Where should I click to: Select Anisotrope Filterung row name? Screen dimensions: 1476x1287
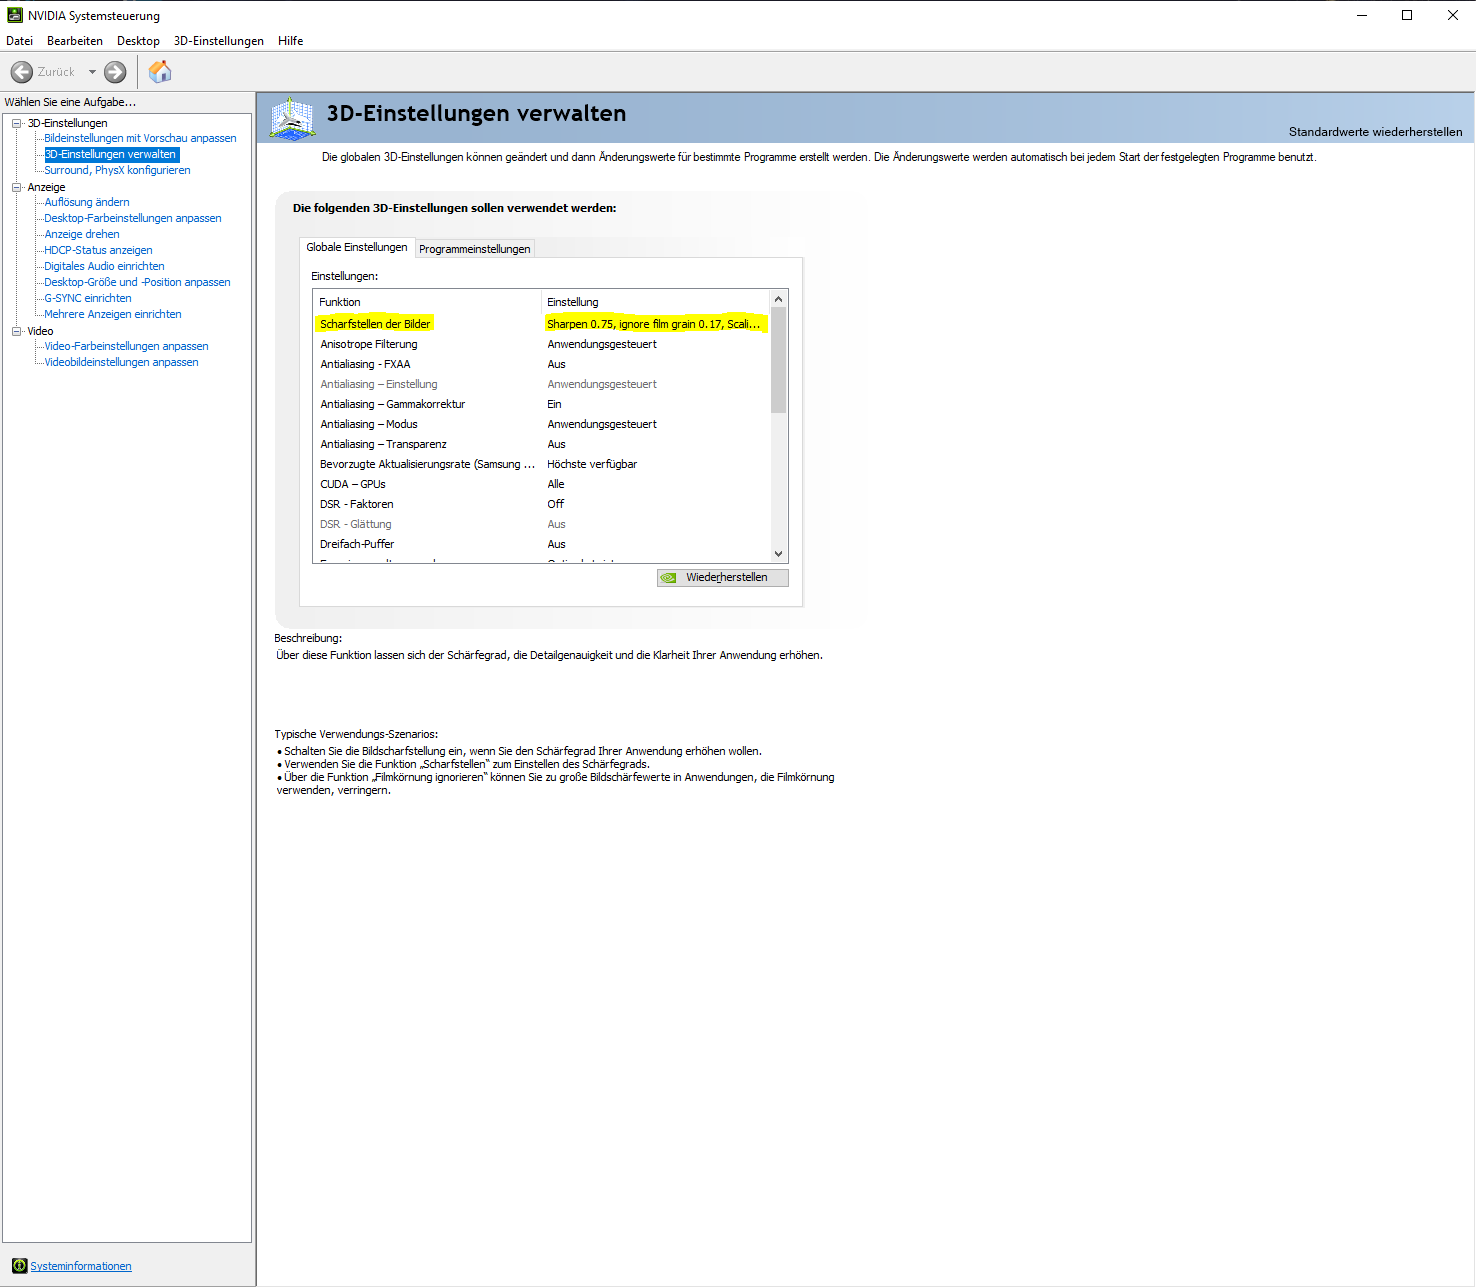click(369, 344)
